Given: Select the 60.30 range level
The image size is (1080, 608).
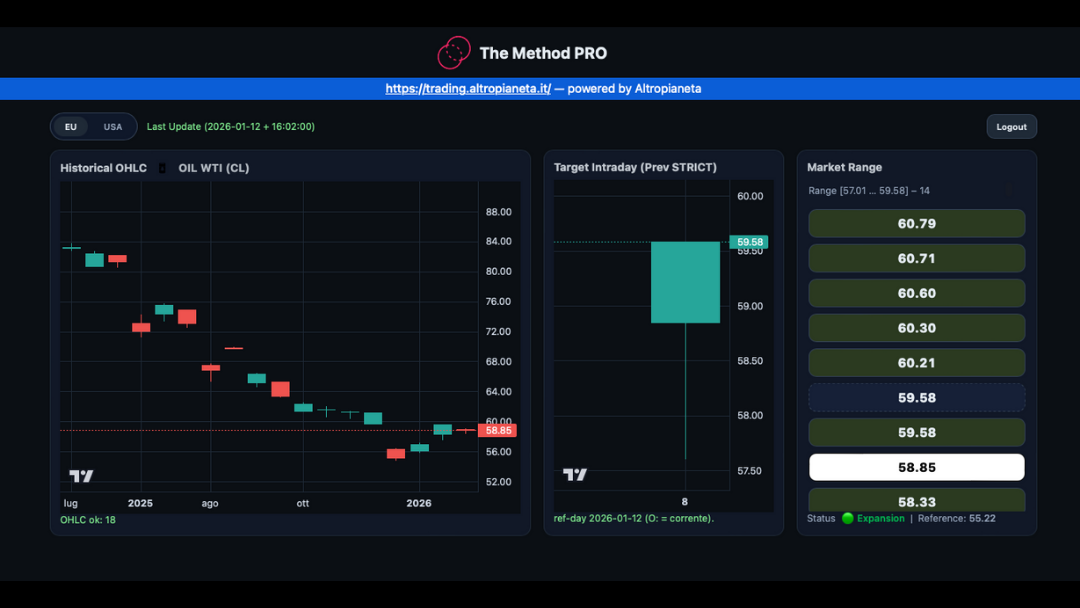Looking at the screenshot, I should [x=916, y=328].
